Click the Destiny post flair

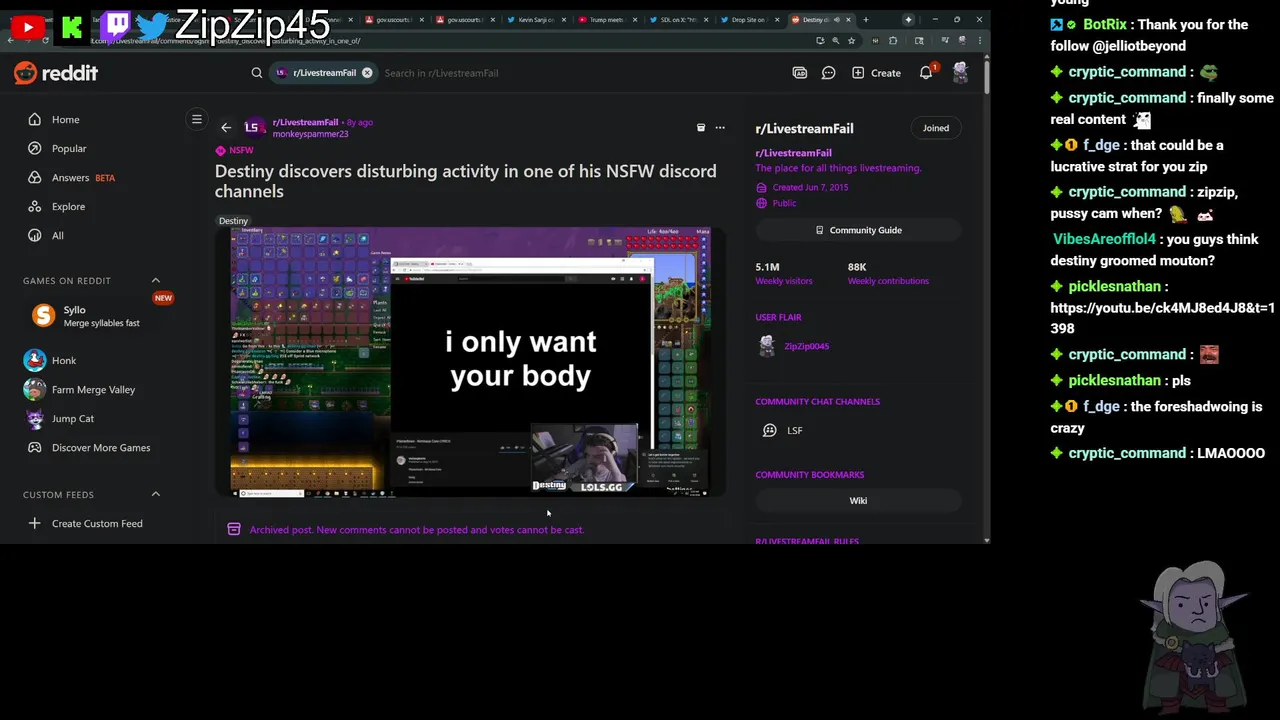(x=233, y=221)
